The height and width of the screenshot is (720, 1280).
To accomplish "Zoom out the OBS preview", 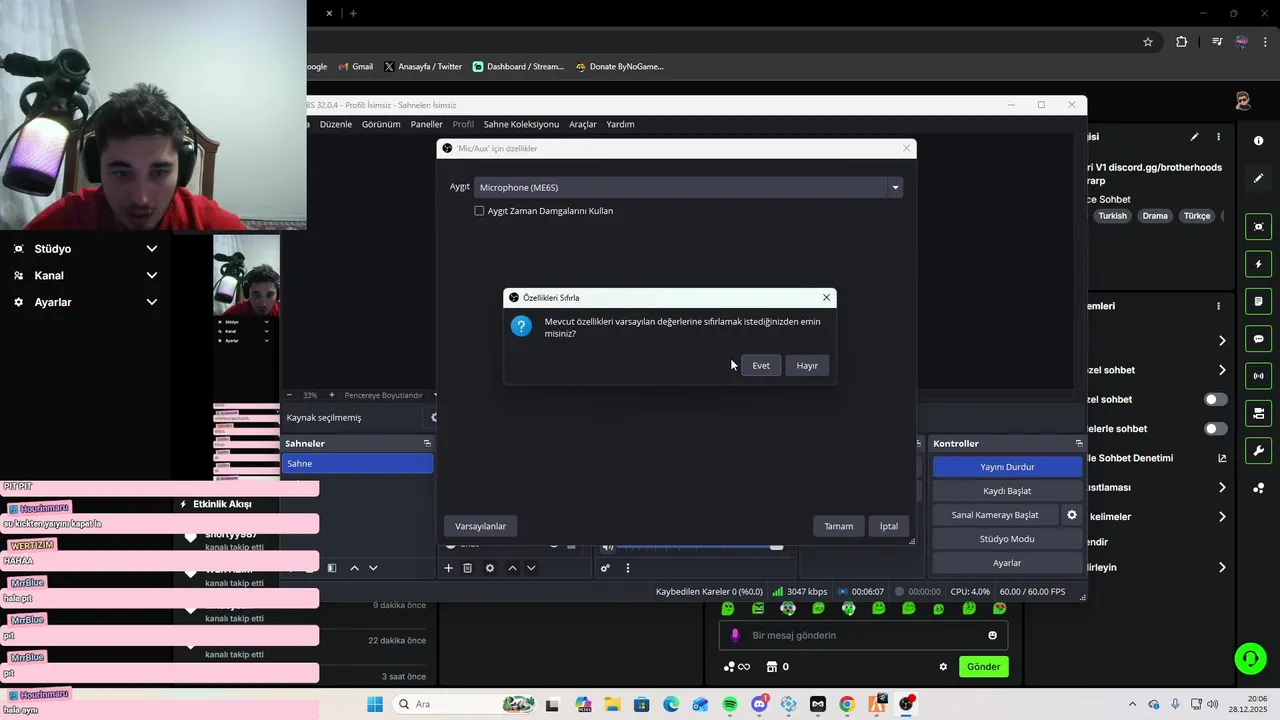I will (x=289, y=395).
